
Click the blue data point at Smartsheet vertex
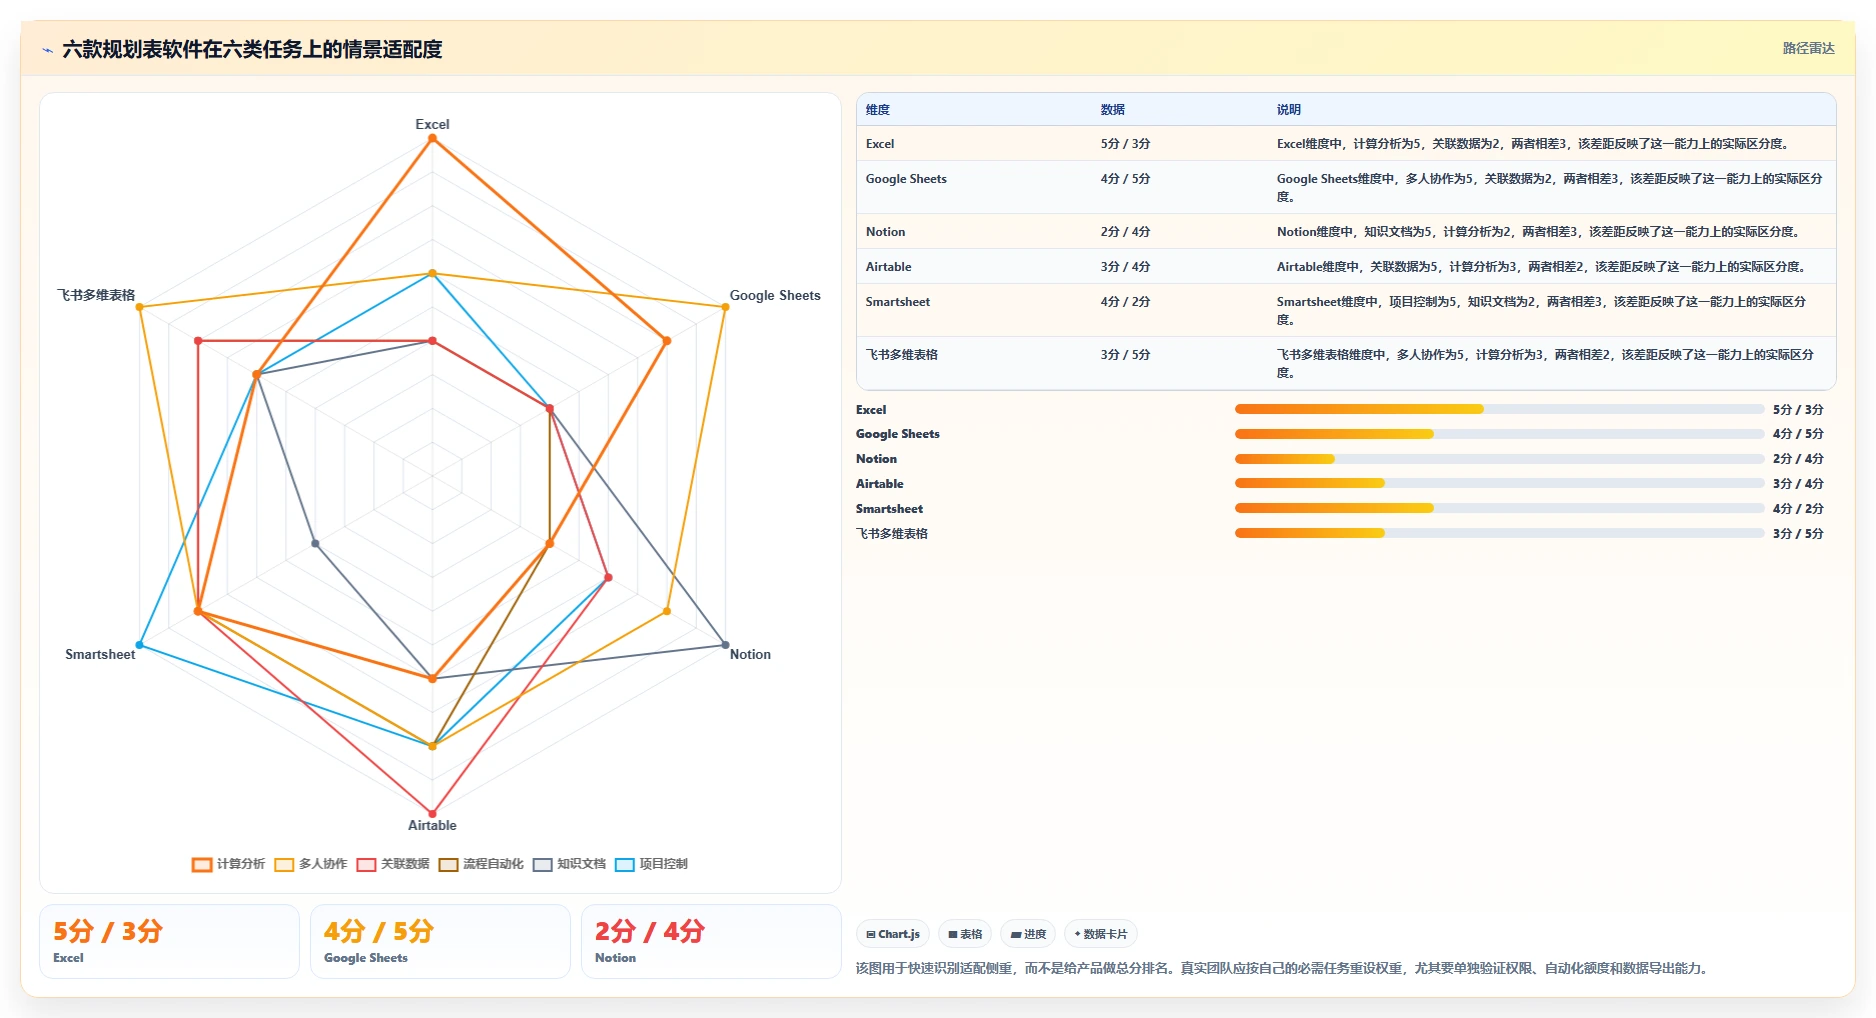point(140,645)
